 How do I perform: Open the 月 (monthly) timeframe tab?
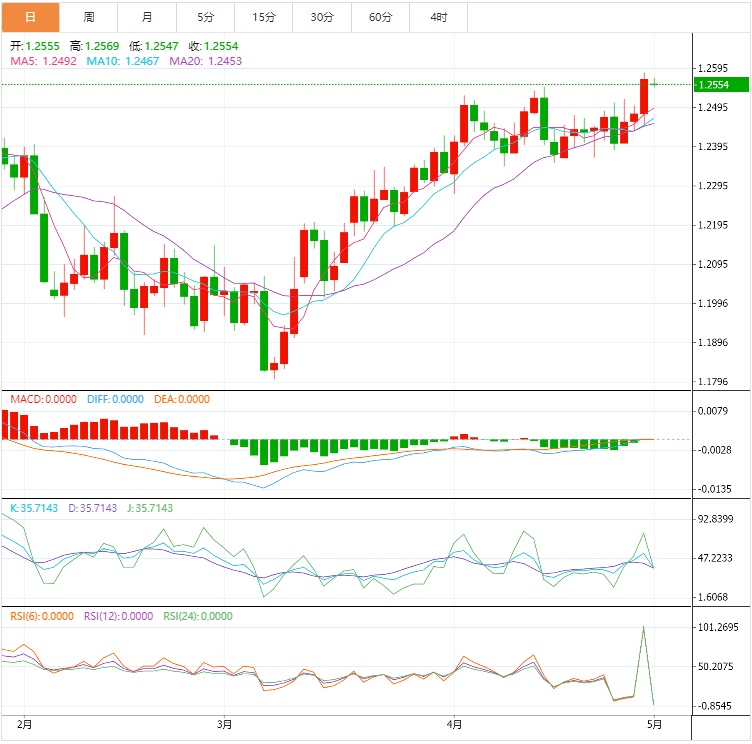click(147, 17)
